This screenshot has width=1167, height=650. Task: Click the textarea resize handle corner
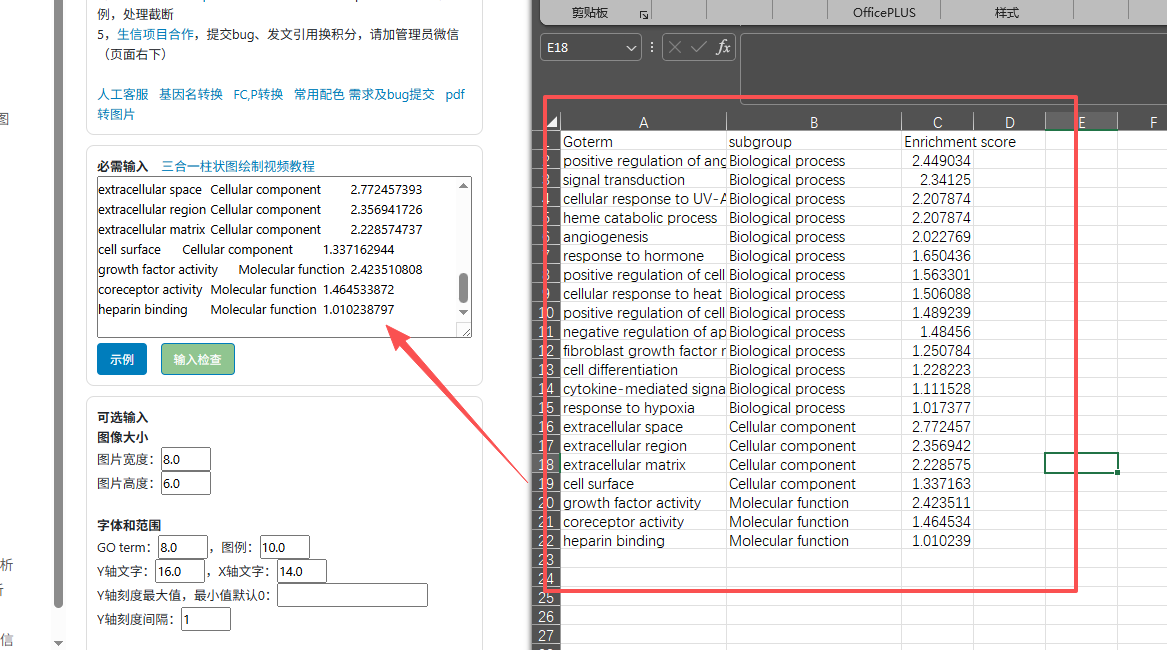(464, 331)
